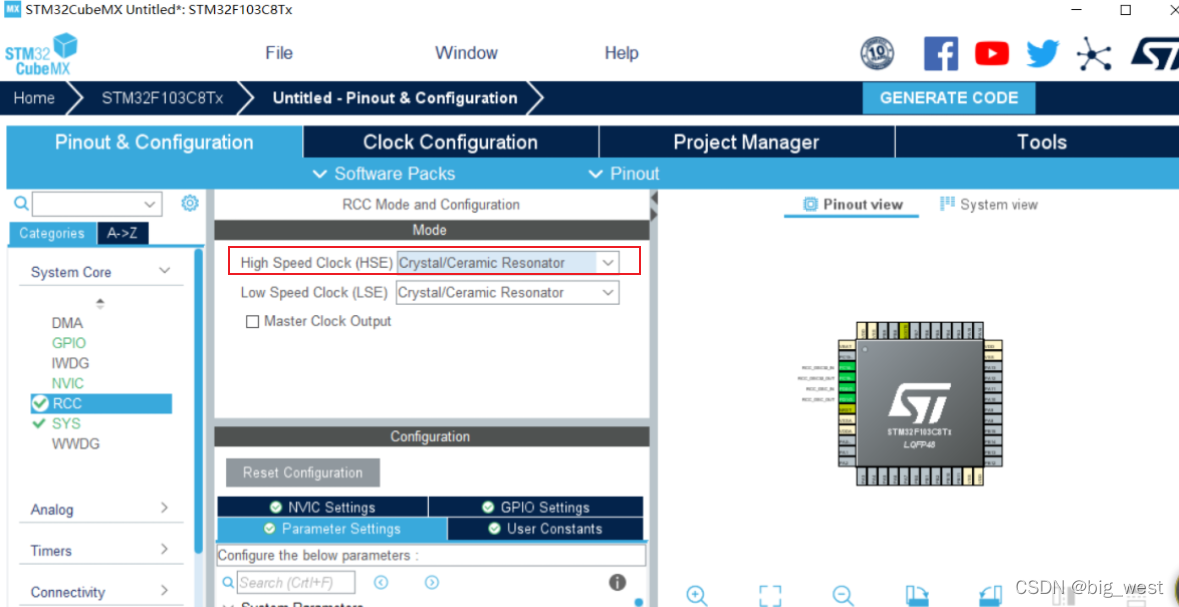Click the parameter Search (Ctrl+F) field

point(296,583)
